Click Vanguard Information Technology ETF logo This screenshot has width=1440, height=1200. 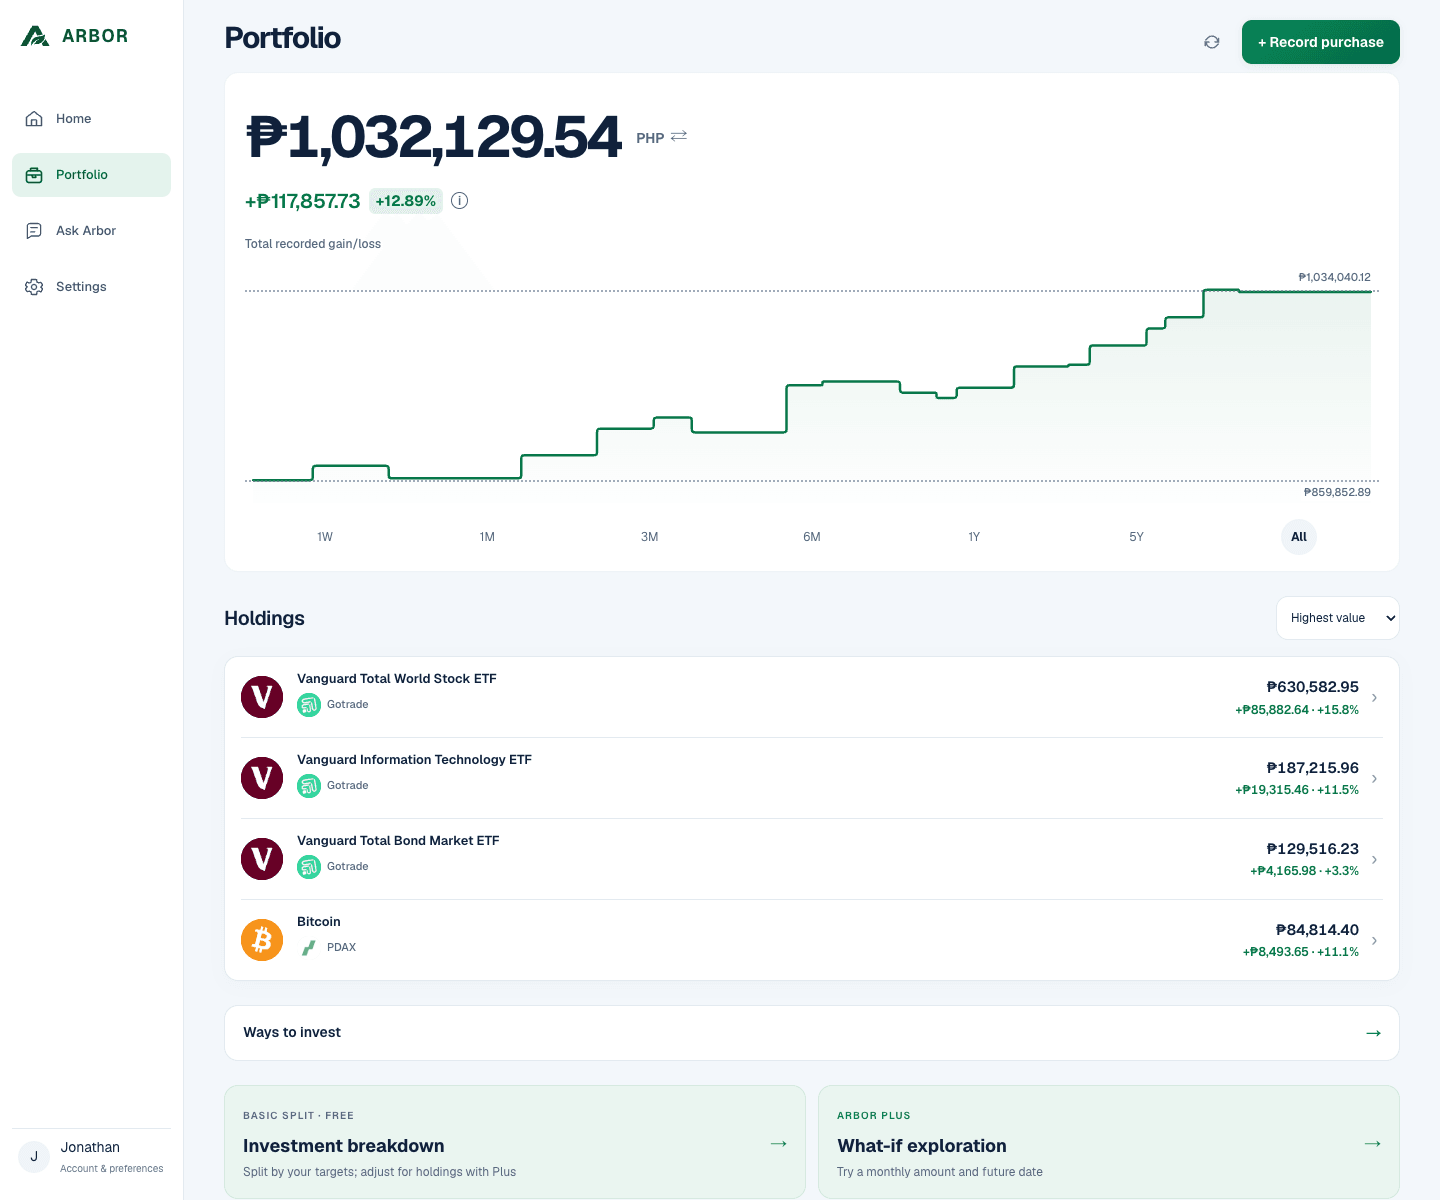[x=262, y=778]
